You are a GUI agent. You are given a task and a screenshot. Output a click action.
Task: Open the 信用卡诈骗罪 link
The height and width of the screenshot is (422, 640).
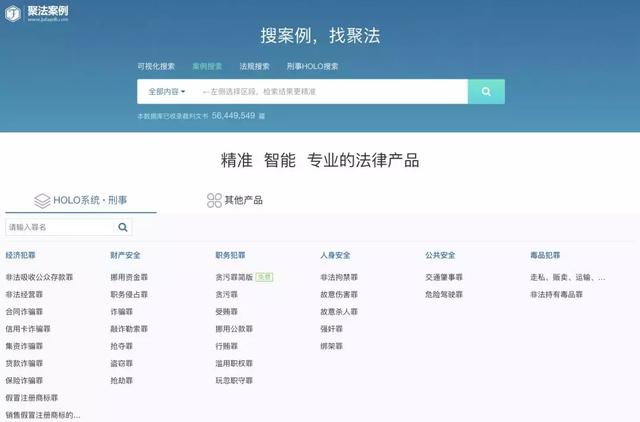[28, 329]
